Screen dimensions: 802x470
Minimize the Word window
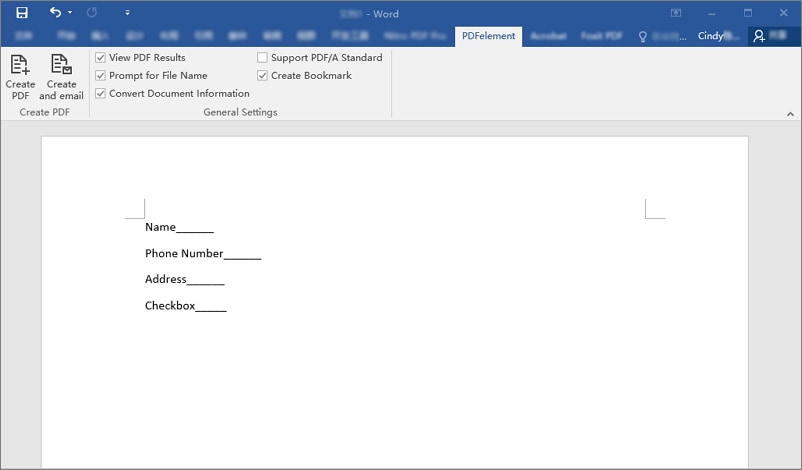(711, 13)
